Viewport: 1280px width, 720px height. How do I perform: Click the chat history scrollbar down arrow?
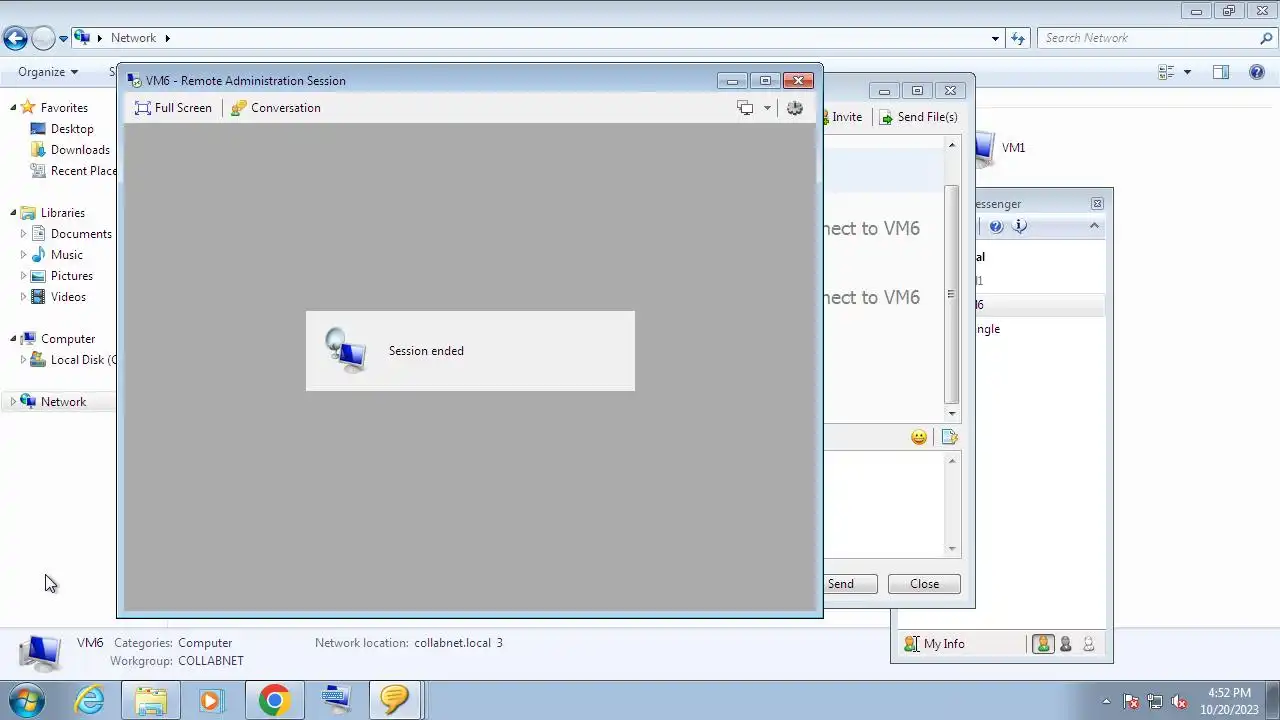952,413
